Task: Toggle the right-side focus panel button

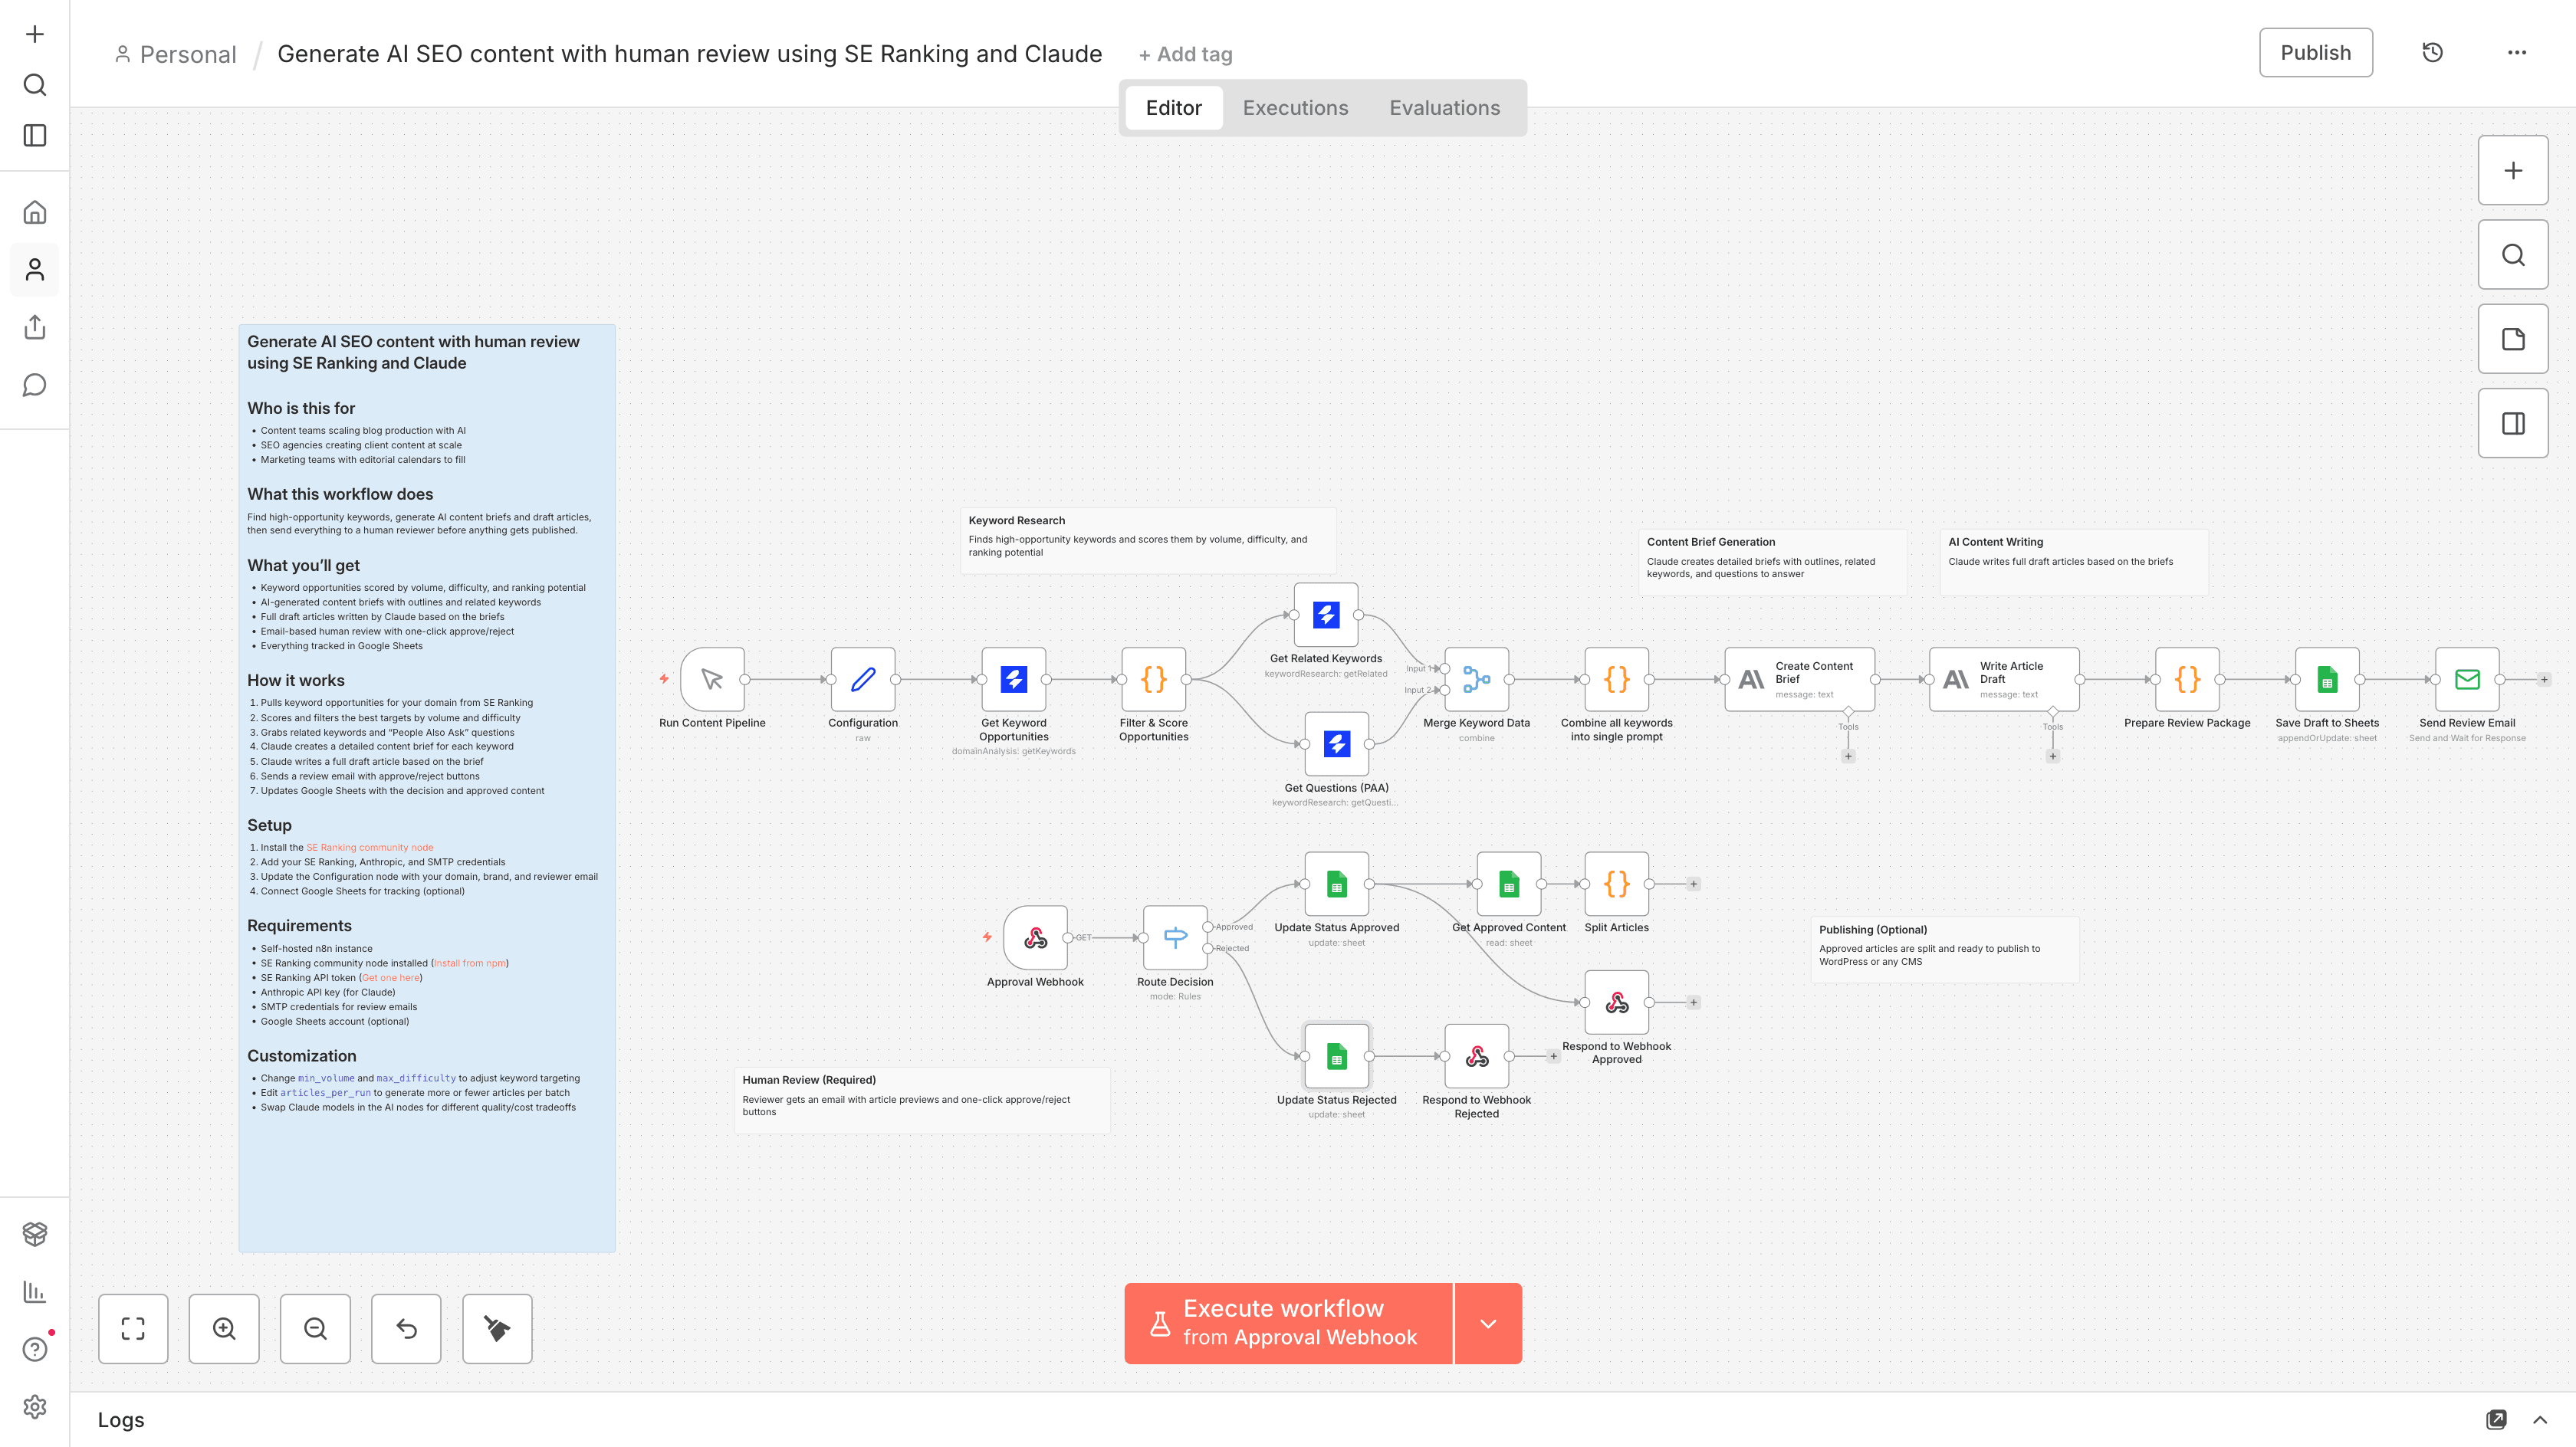Action: click(x=2512, y=423)
